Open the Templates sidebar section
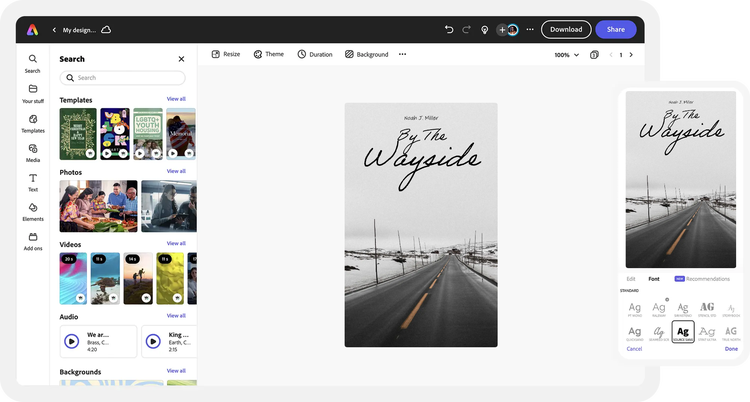 pos(33,123)
